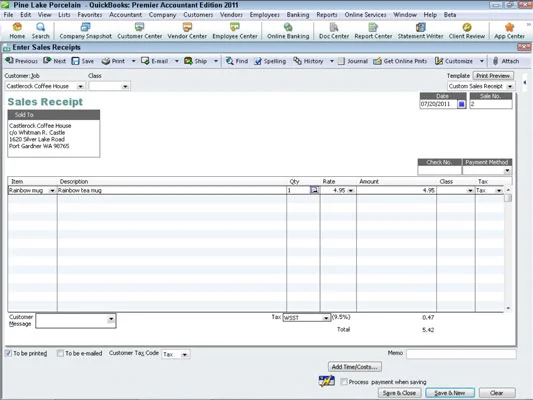Click the Find toolbar icon
The width and height of the screenshot is (533, 400).
237,61
